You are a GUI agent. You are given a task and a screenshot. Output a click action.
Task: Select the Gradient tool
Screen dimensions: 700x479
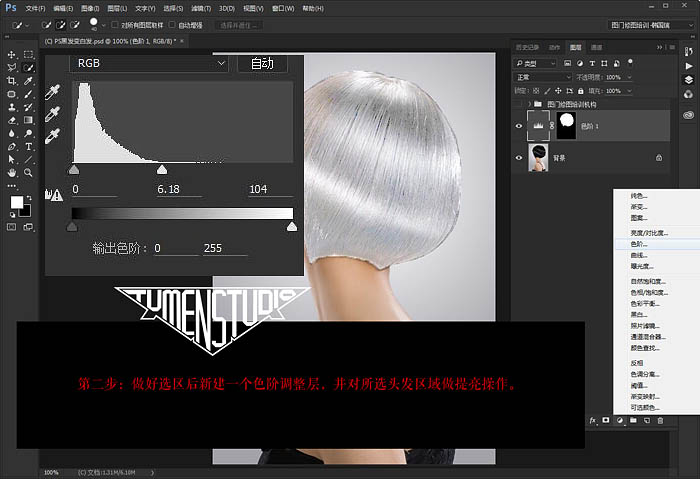coord(29,120)
